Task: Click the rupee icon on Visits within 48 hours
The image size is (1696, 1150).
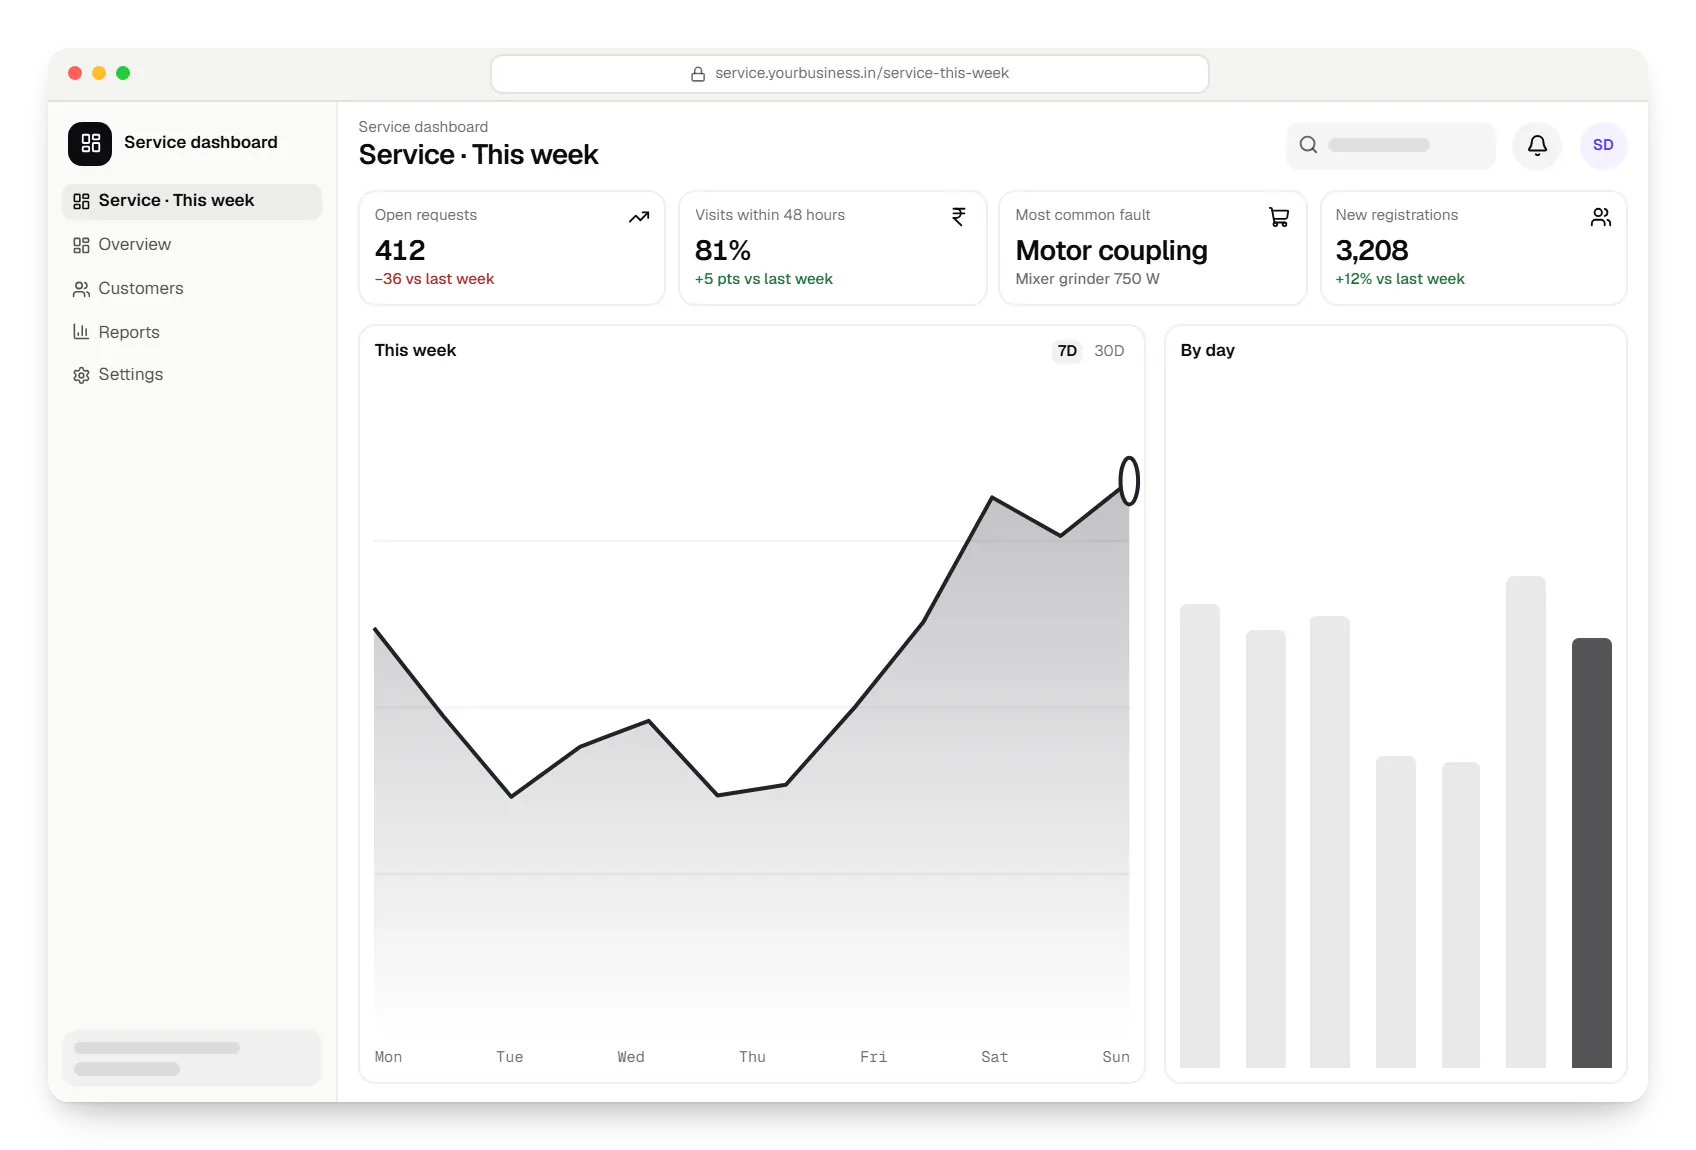Action: 959,217
